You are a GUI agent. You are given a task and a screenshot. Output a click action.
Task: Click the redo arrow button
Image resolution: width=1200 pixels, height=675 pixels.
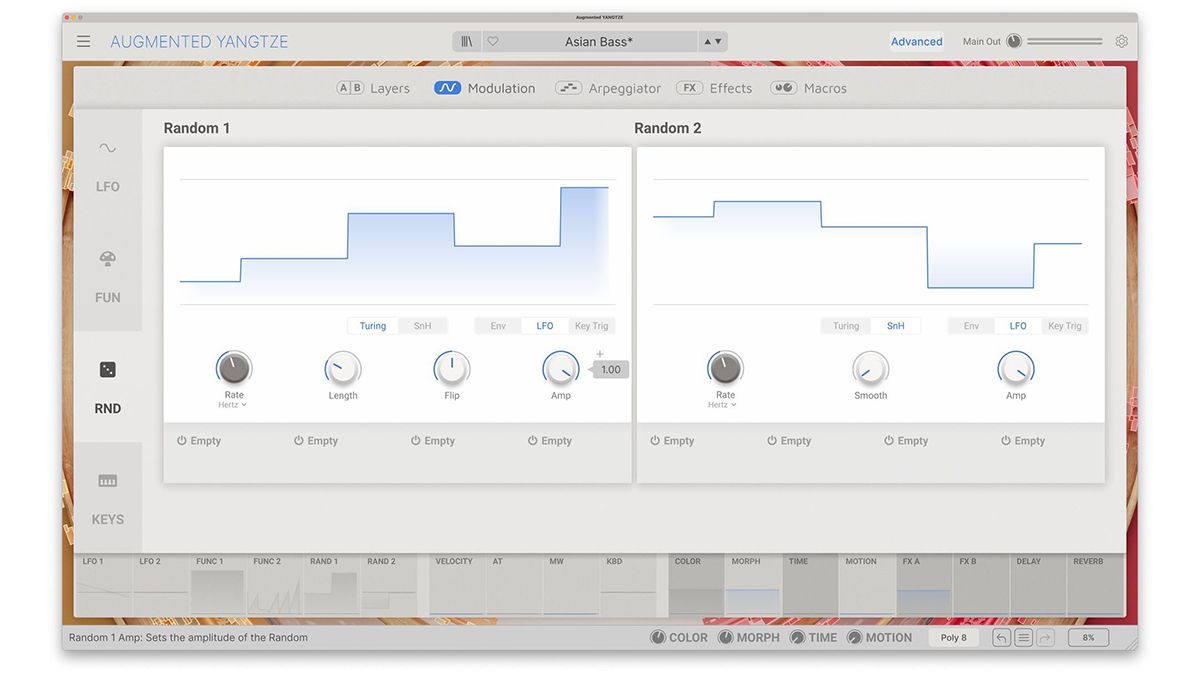(x=1045, y=637)
